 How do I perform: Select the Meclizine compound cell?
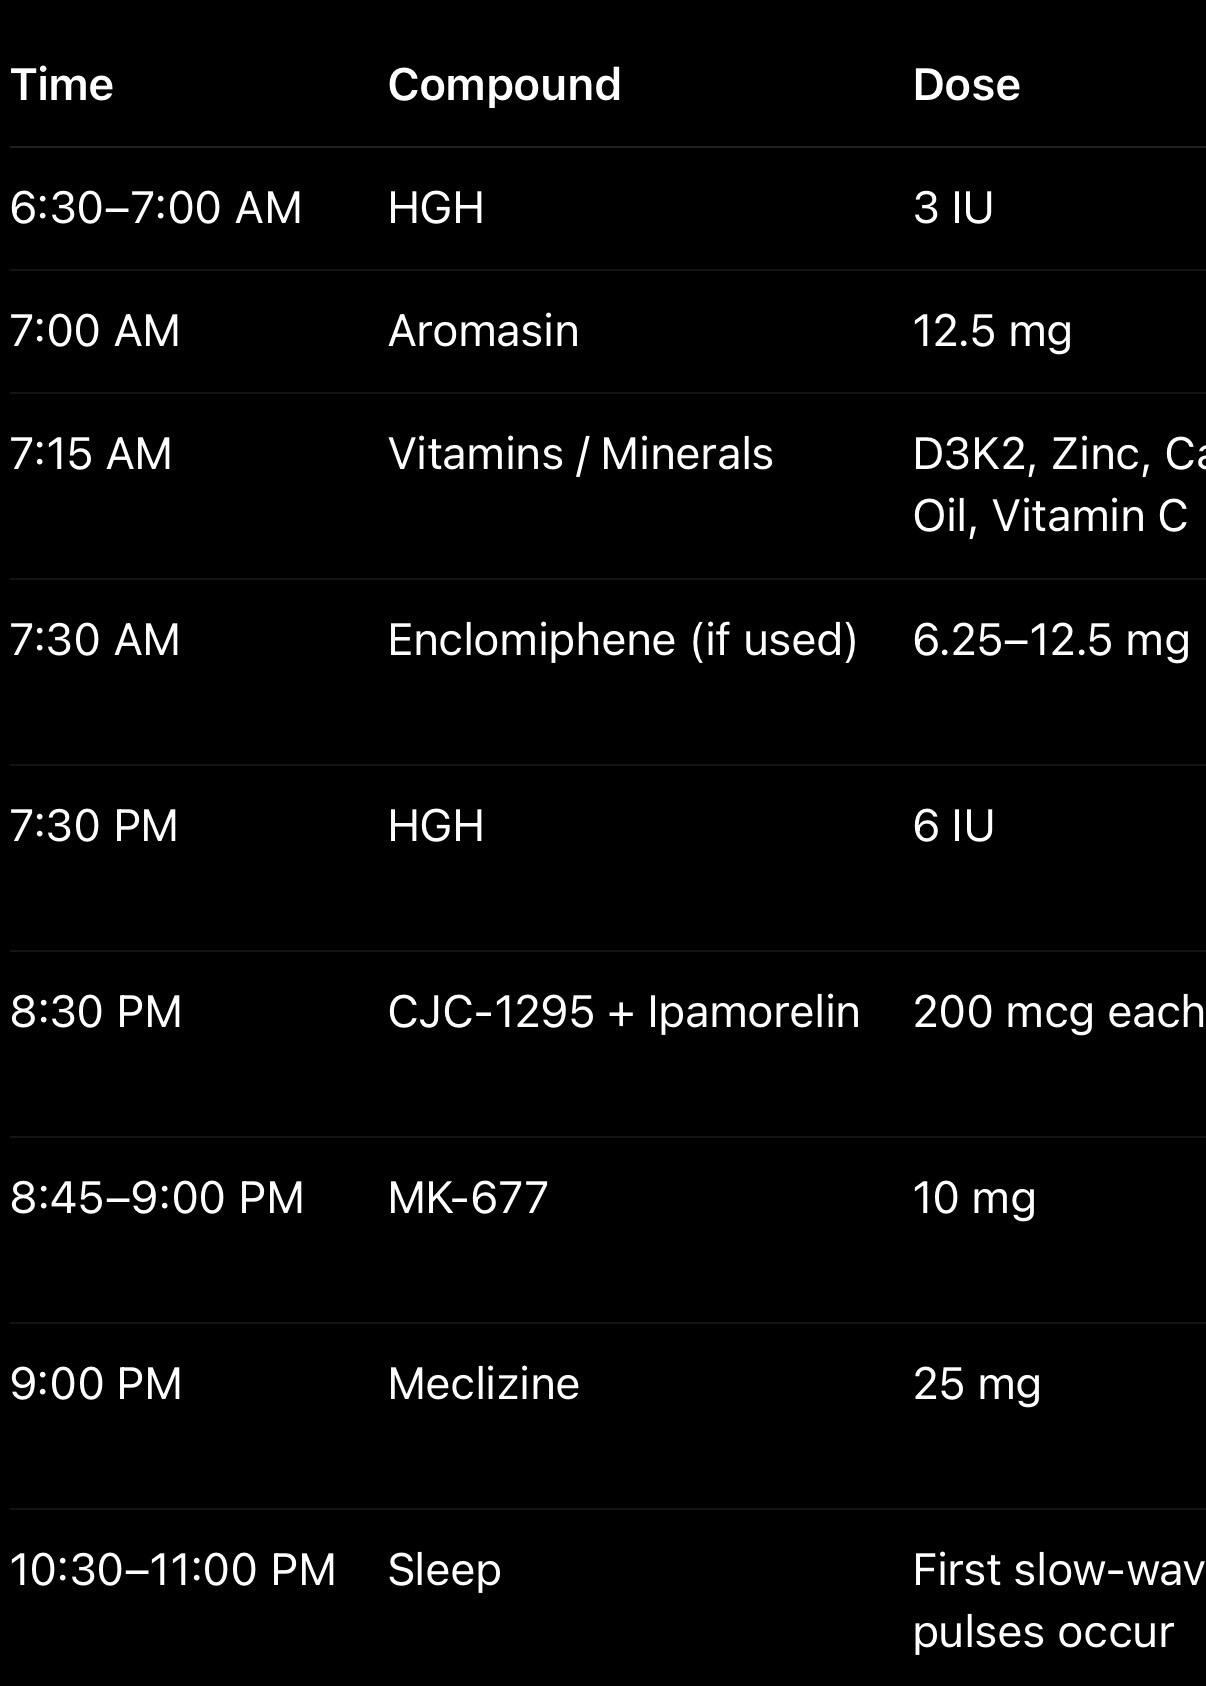click(483, 1384)
